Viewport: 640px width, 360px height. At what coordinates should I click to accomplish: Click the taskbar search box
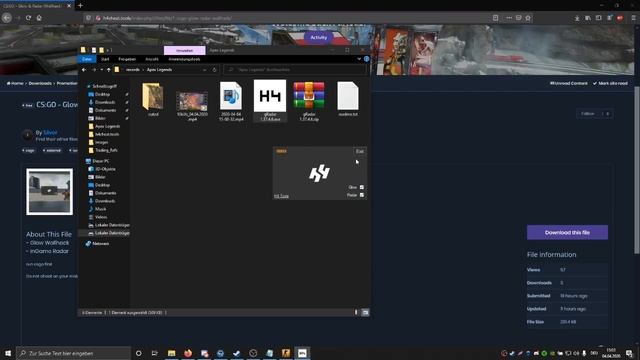(x=73, y=353)
